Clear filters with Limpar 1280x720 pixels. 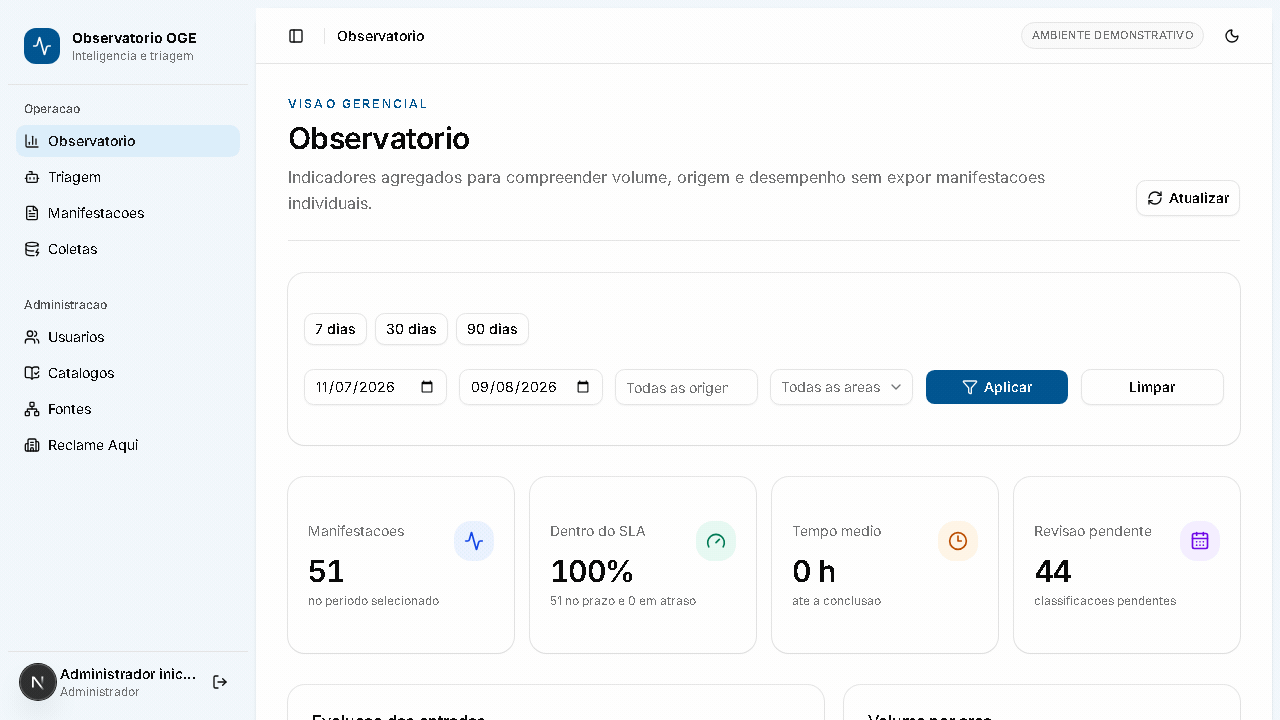pyautogui.click(x=1152, y=387)
